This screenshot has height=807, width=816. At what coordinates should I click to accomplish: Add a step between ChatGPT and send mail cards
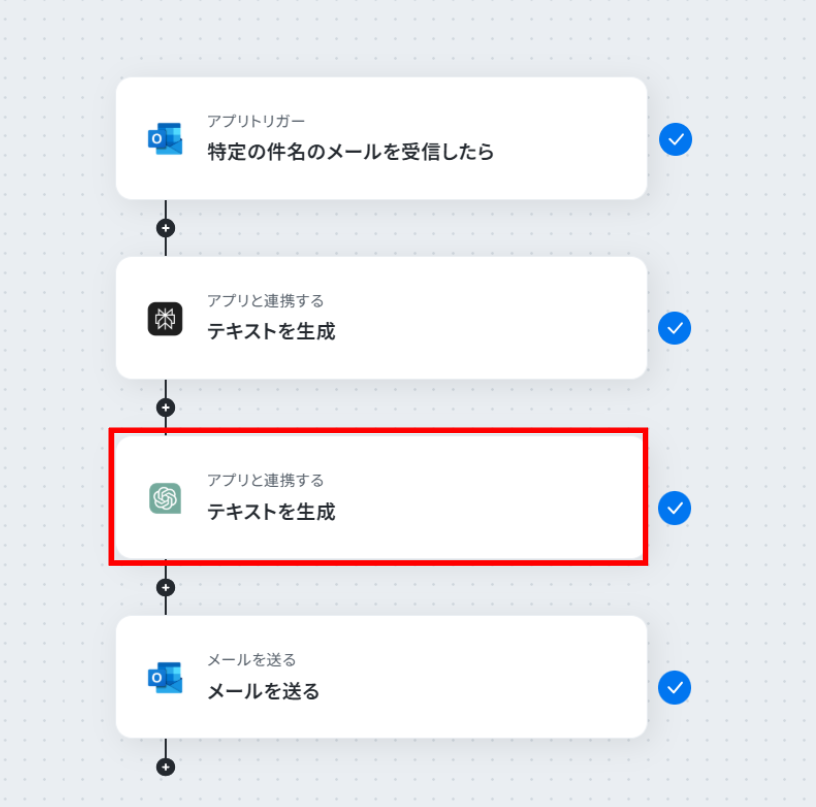click(x=165, y=587)
